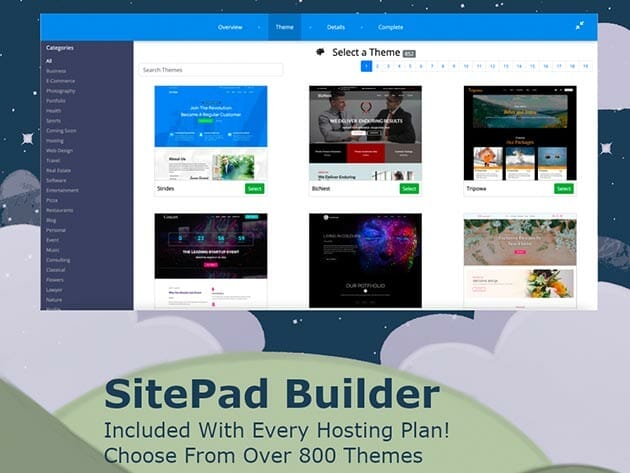Jump to page 19 in pagination
Image resolution: width=630 pixels, height=473 pixels.
click(x=585, y=66)
